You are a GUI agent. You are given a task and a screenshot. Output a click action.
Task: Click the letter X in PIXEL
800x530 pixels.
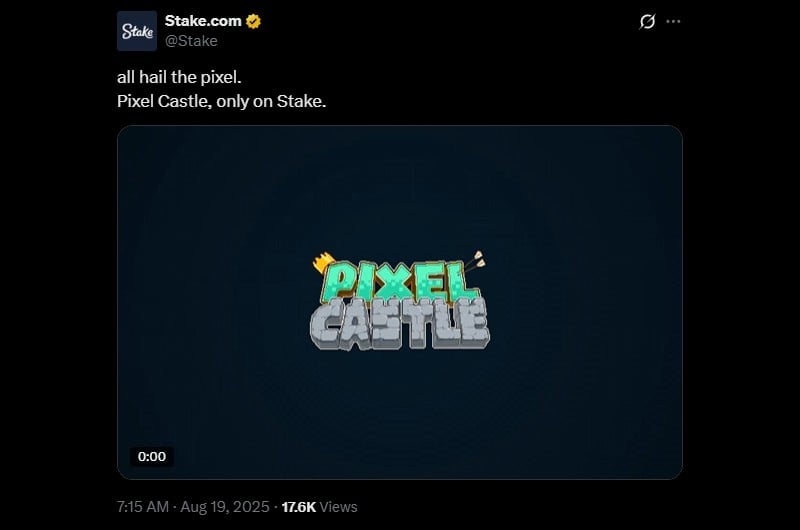click(x=393, y=283)
